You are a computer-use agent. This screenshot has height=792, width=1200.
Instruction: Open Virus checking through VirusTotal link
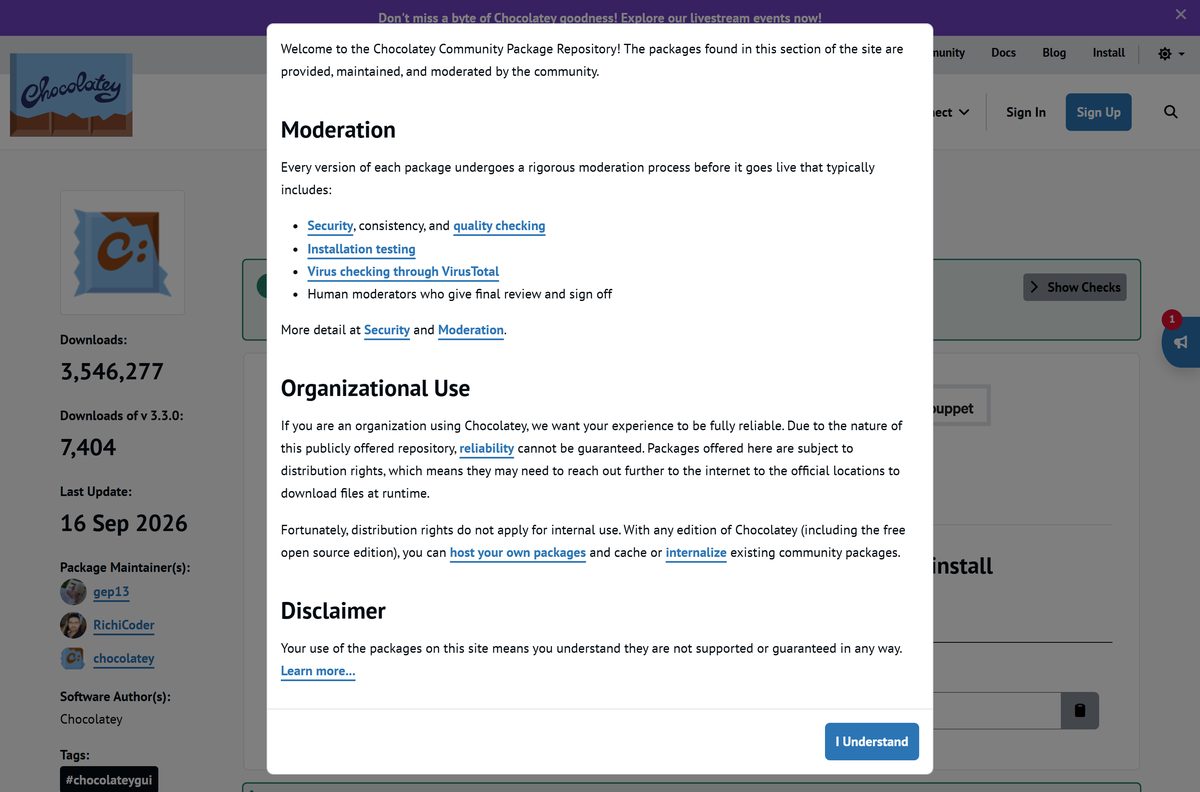click(x=403, y=271)
